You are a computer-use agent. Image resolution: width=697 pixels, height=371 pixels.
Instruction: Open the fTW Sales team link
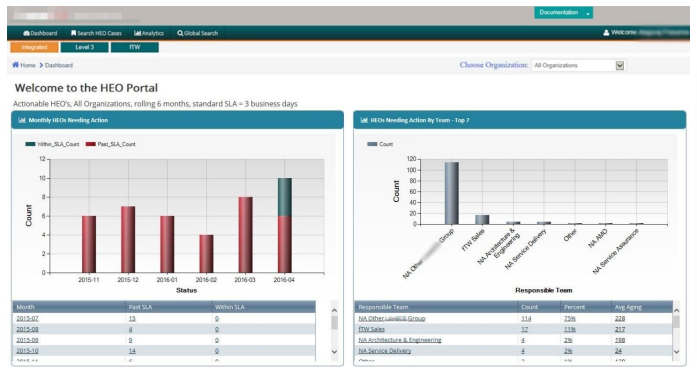(372, 329)
